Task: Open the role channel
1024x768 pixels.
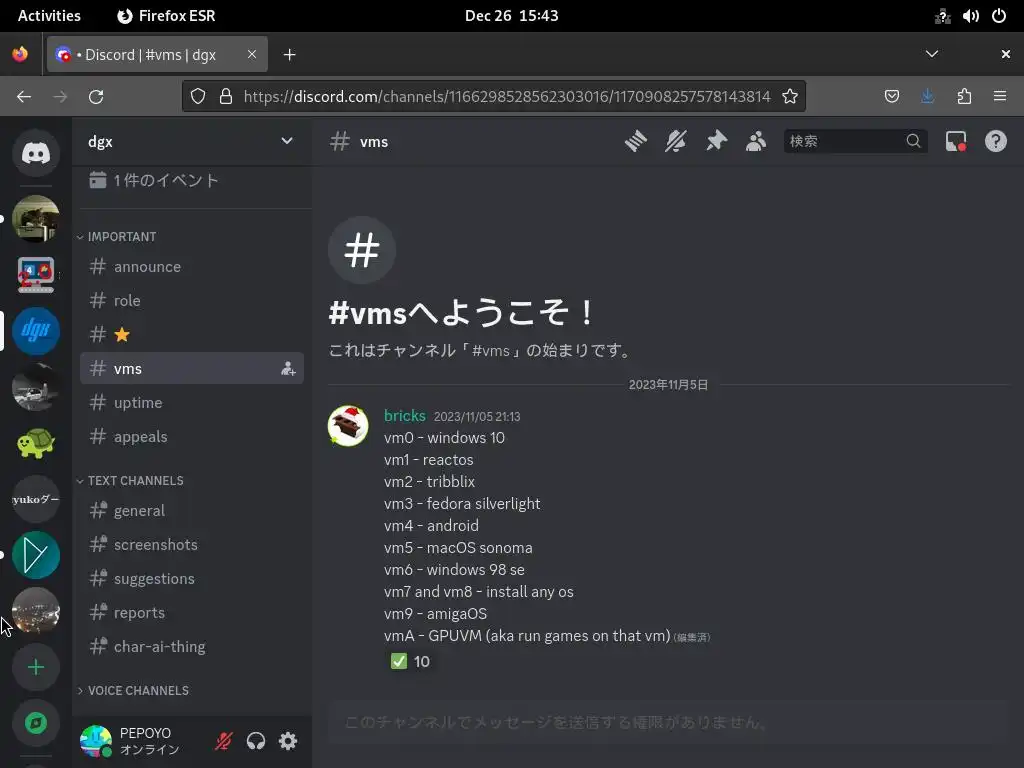Action: (192, 300)
